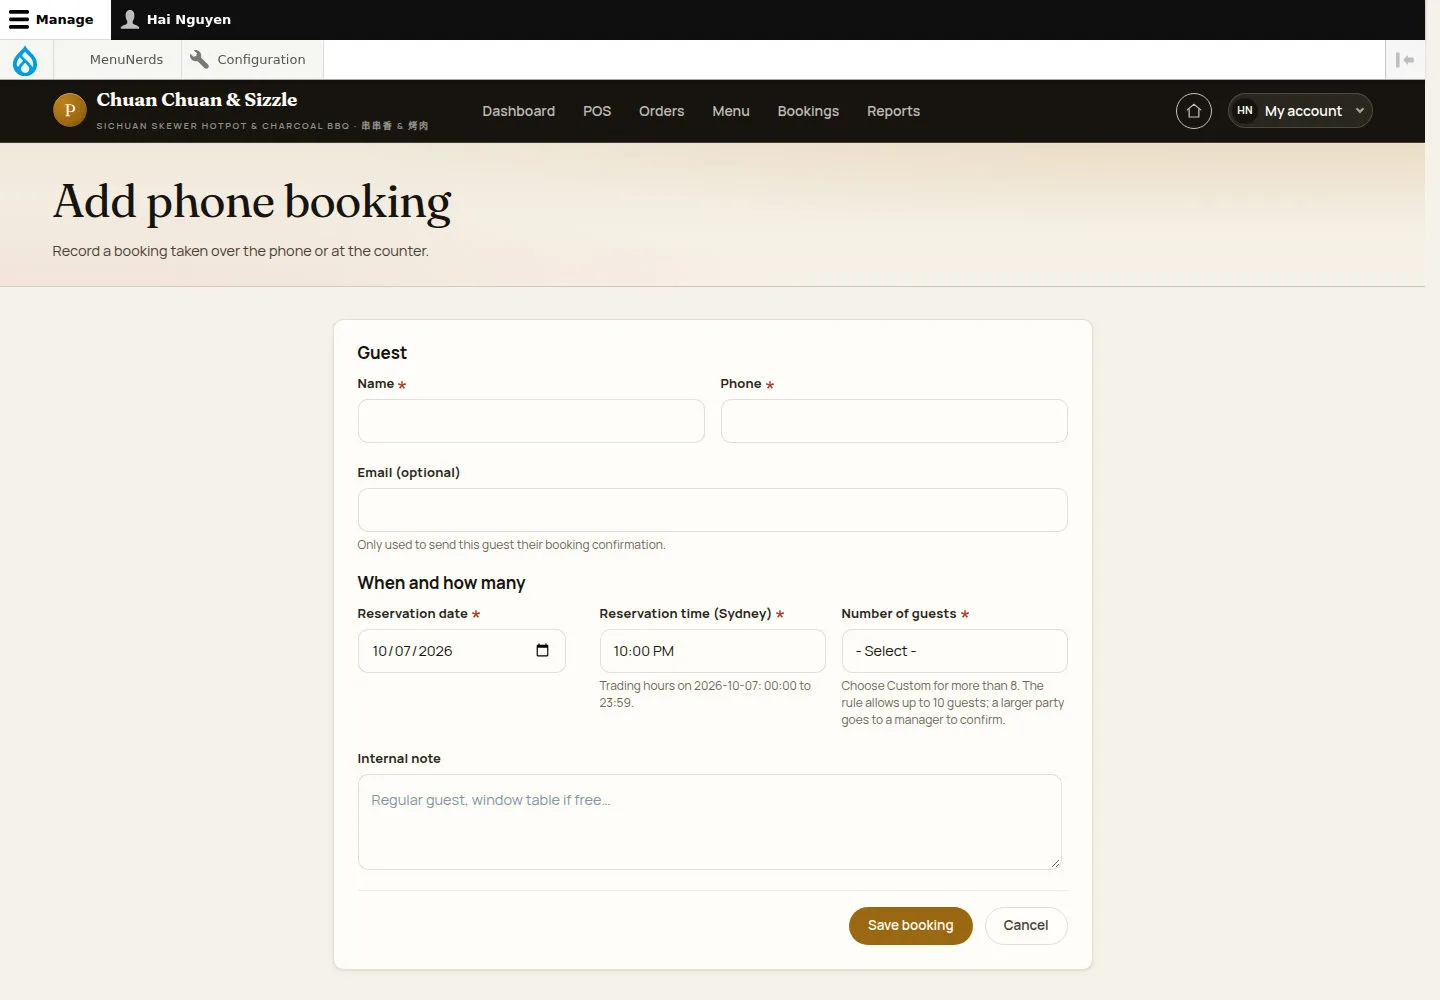1440x1000 pixels.
Task: Open the Menu navigation item
Action: click(x=731, y=111)
